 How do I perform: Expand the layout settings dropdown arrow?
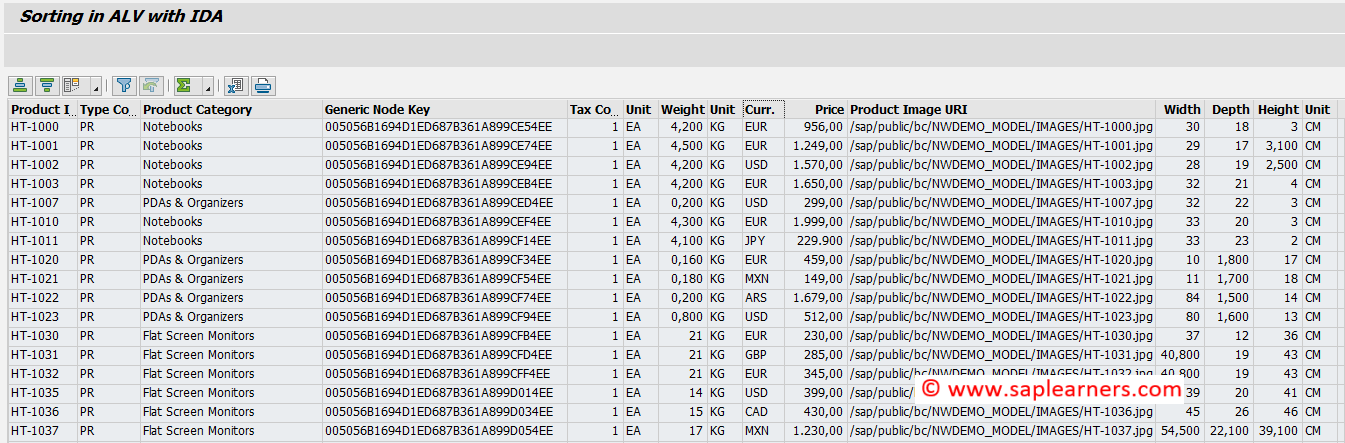point(95,85)
